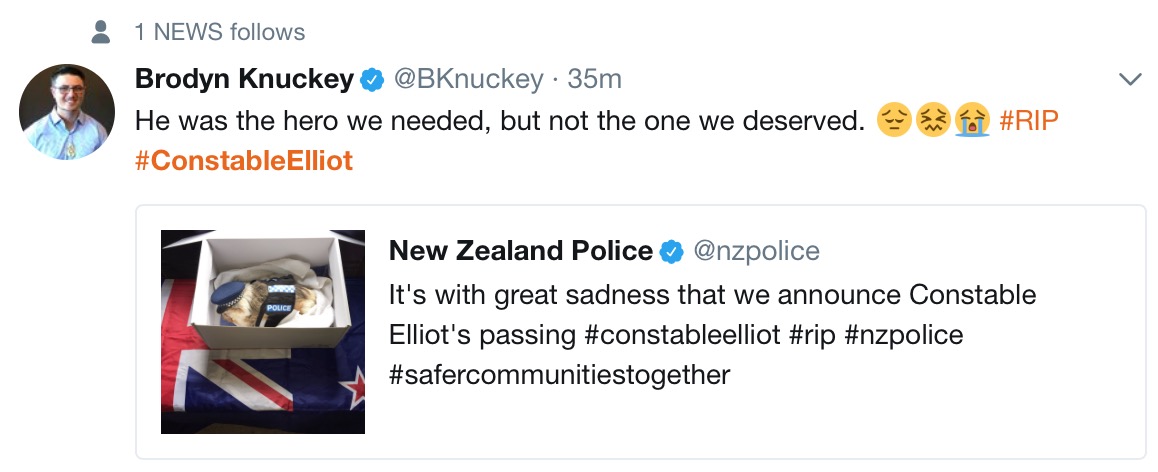Open the Brodyn Knuckey display name link
Viewport: 1158px width, 472px height.
point(244,78)
